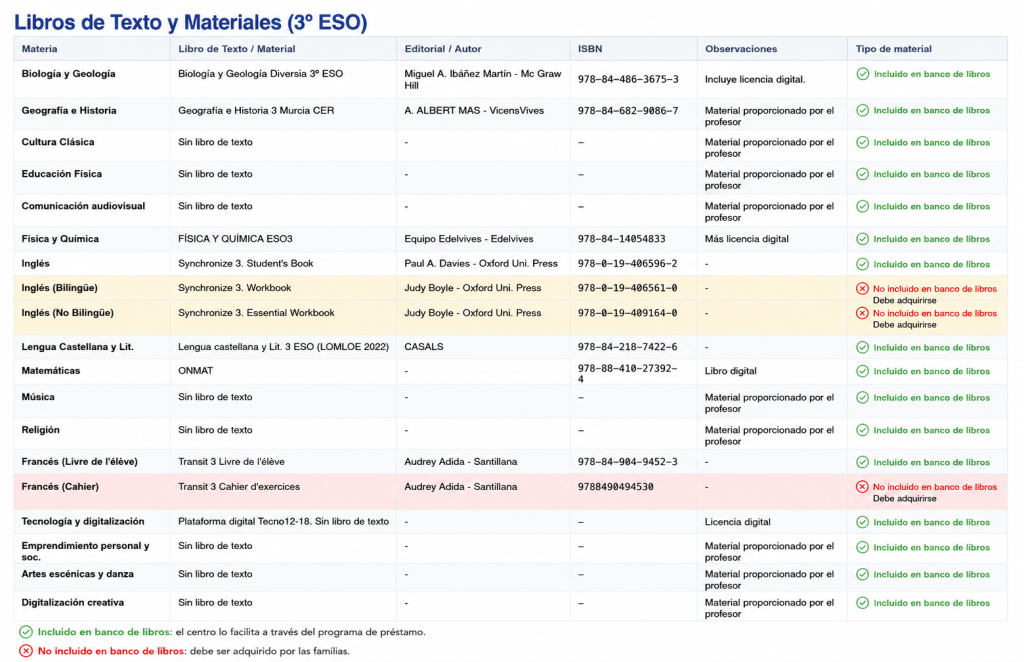Viewport: 1024px width, 662px height.
Task: Click ISBN 9788490494530
Action: [x=615, y=486]
